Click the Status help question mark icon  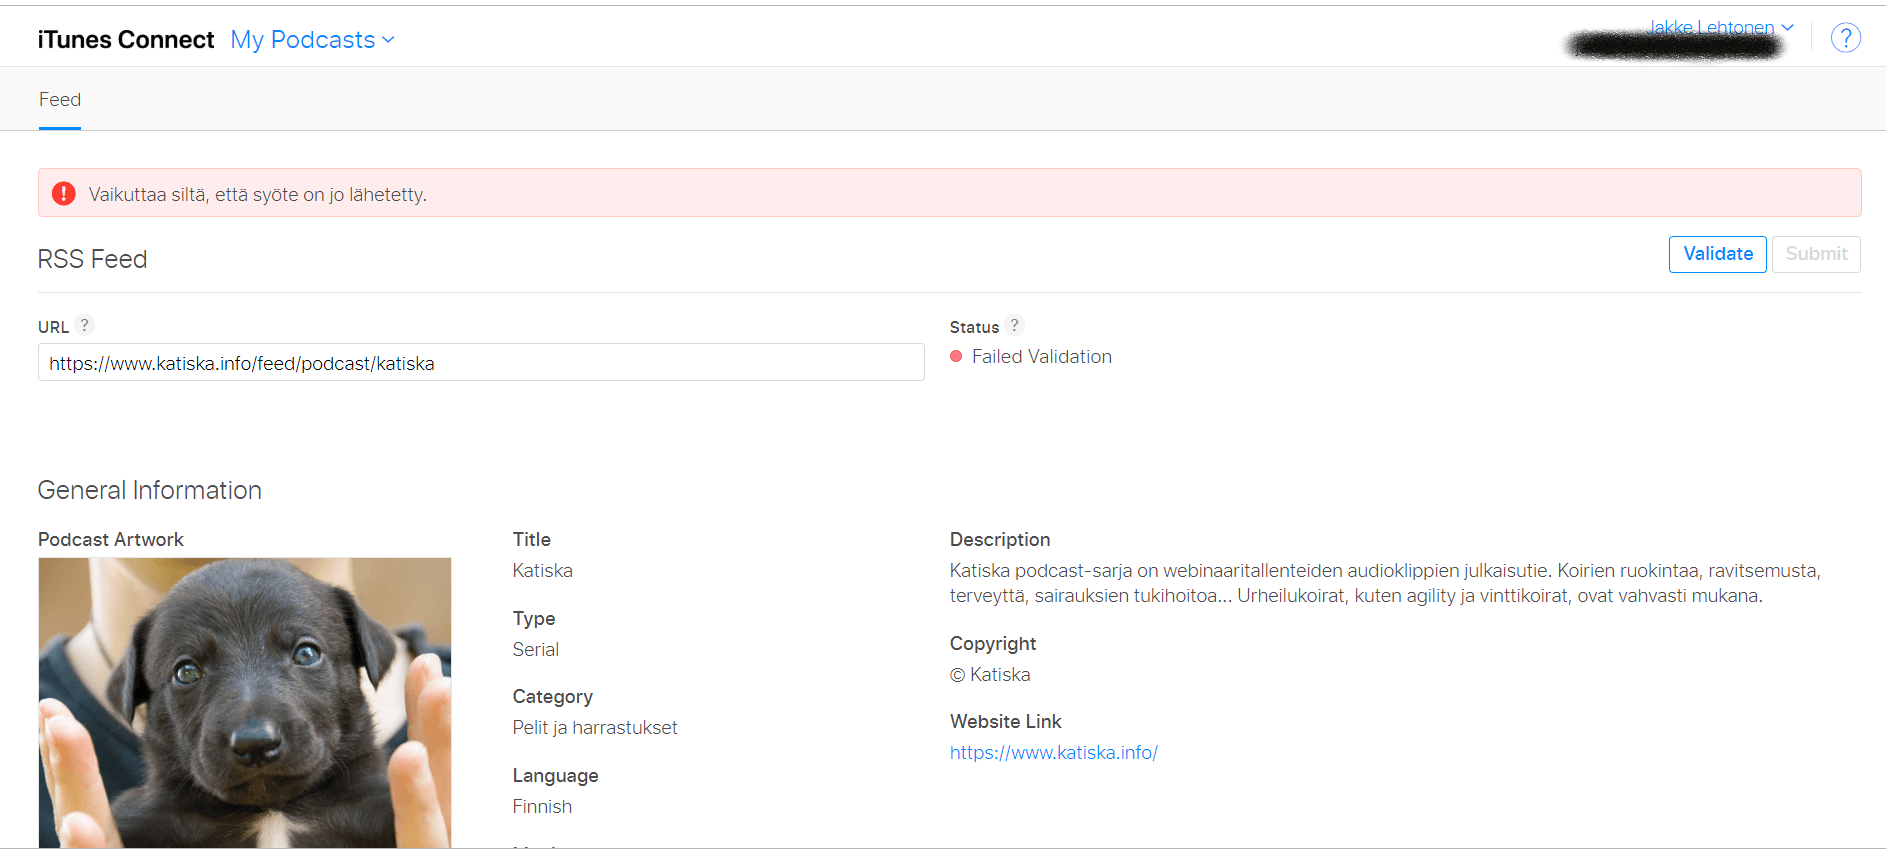coord(1014,325)
